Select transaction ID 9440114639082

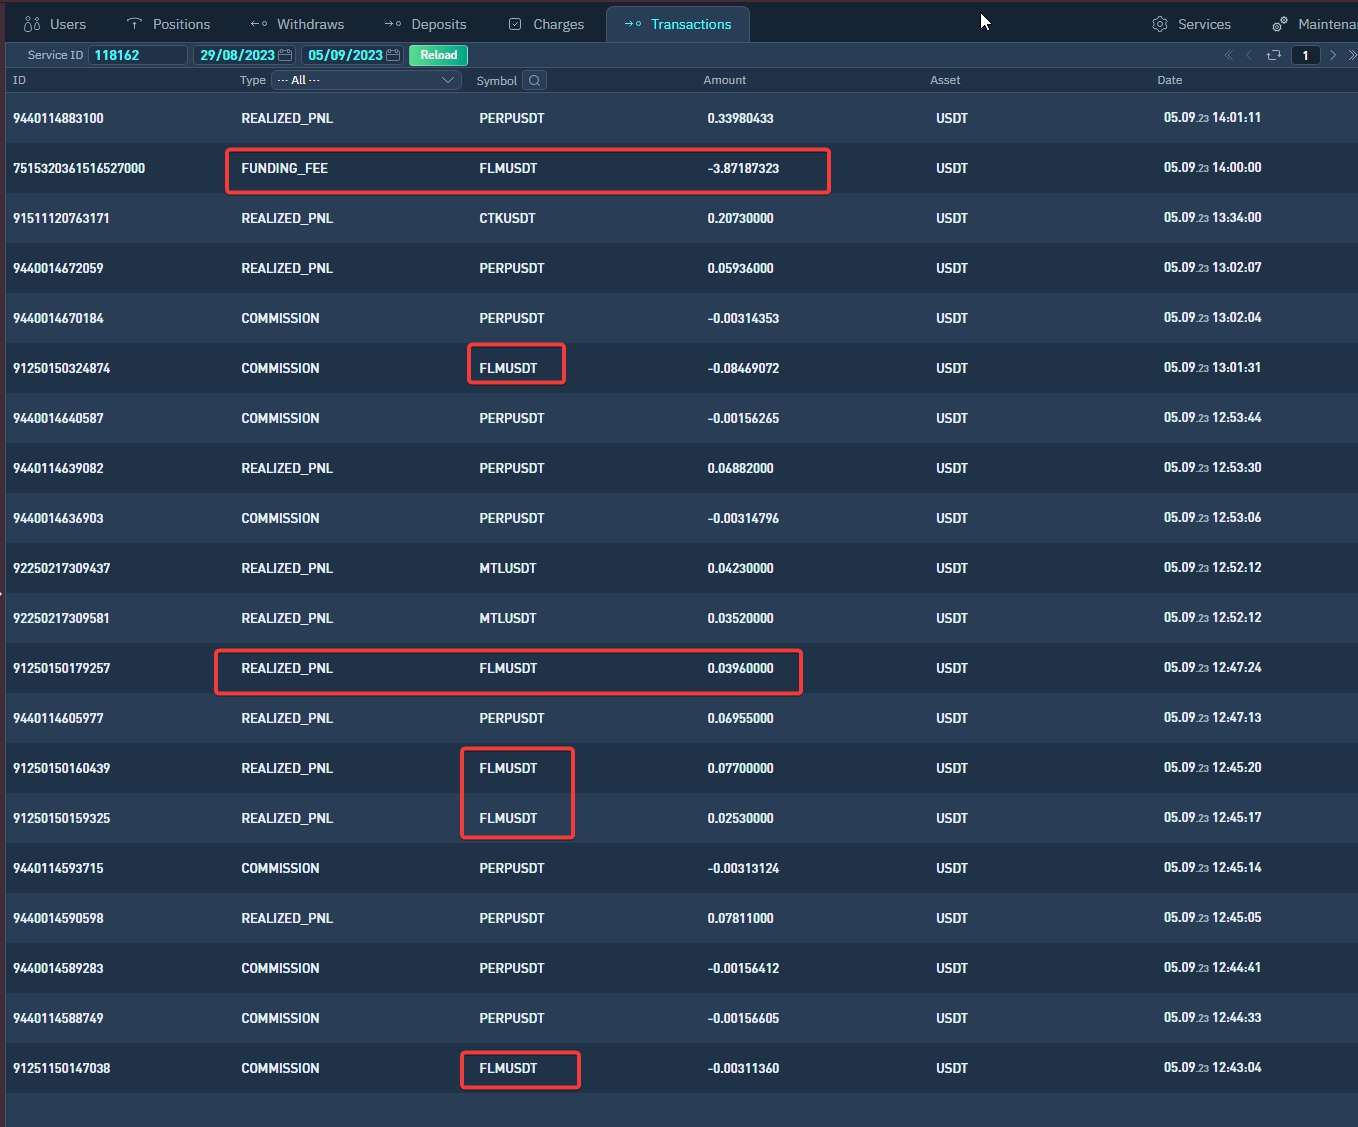click(58, 468)
